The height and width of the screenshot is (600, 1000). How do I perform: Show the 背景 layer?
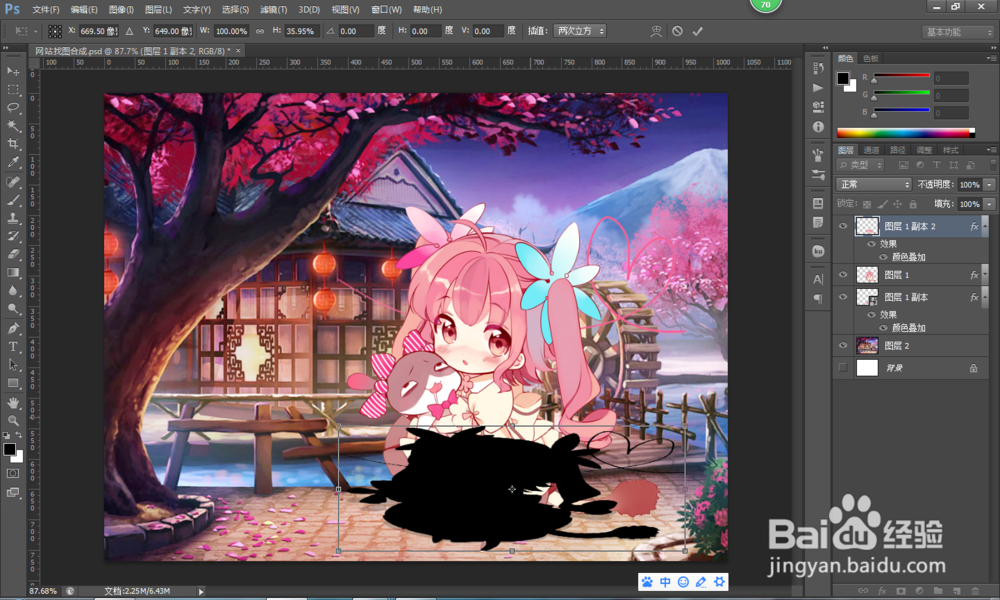(x=842, y=368)
